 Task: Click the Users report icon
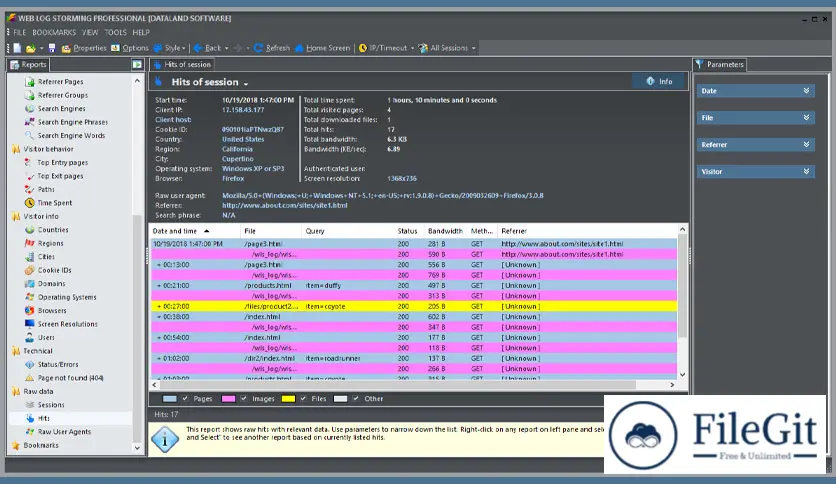(x=30, y=337)
